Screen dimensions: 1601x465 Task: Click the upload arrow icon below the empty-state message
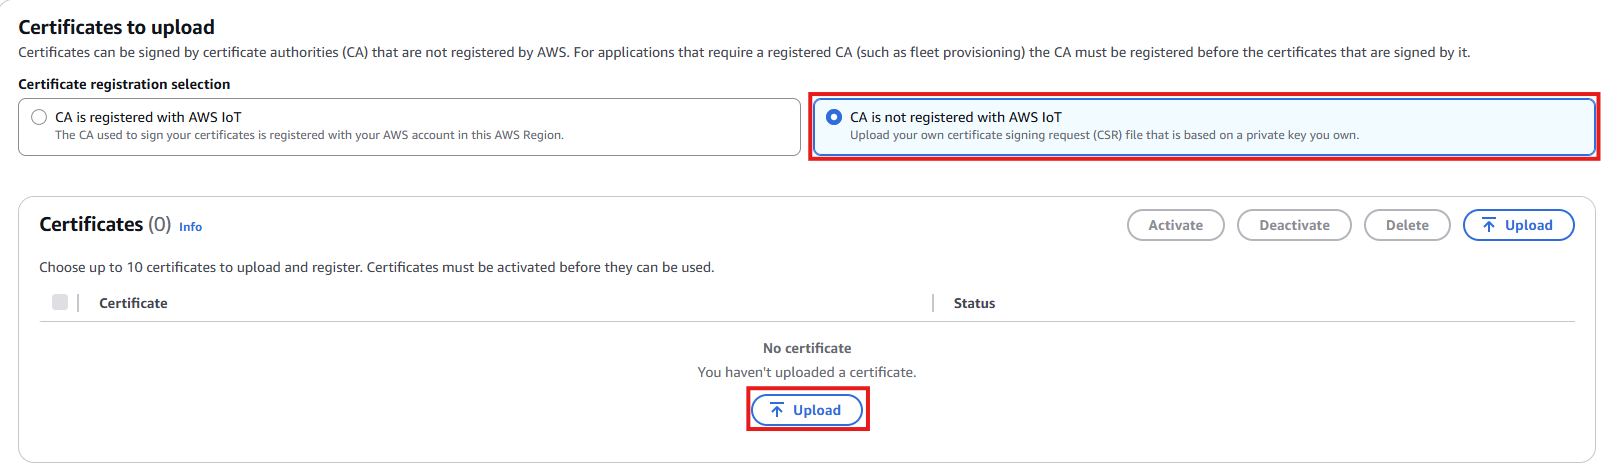pos(777,410)
